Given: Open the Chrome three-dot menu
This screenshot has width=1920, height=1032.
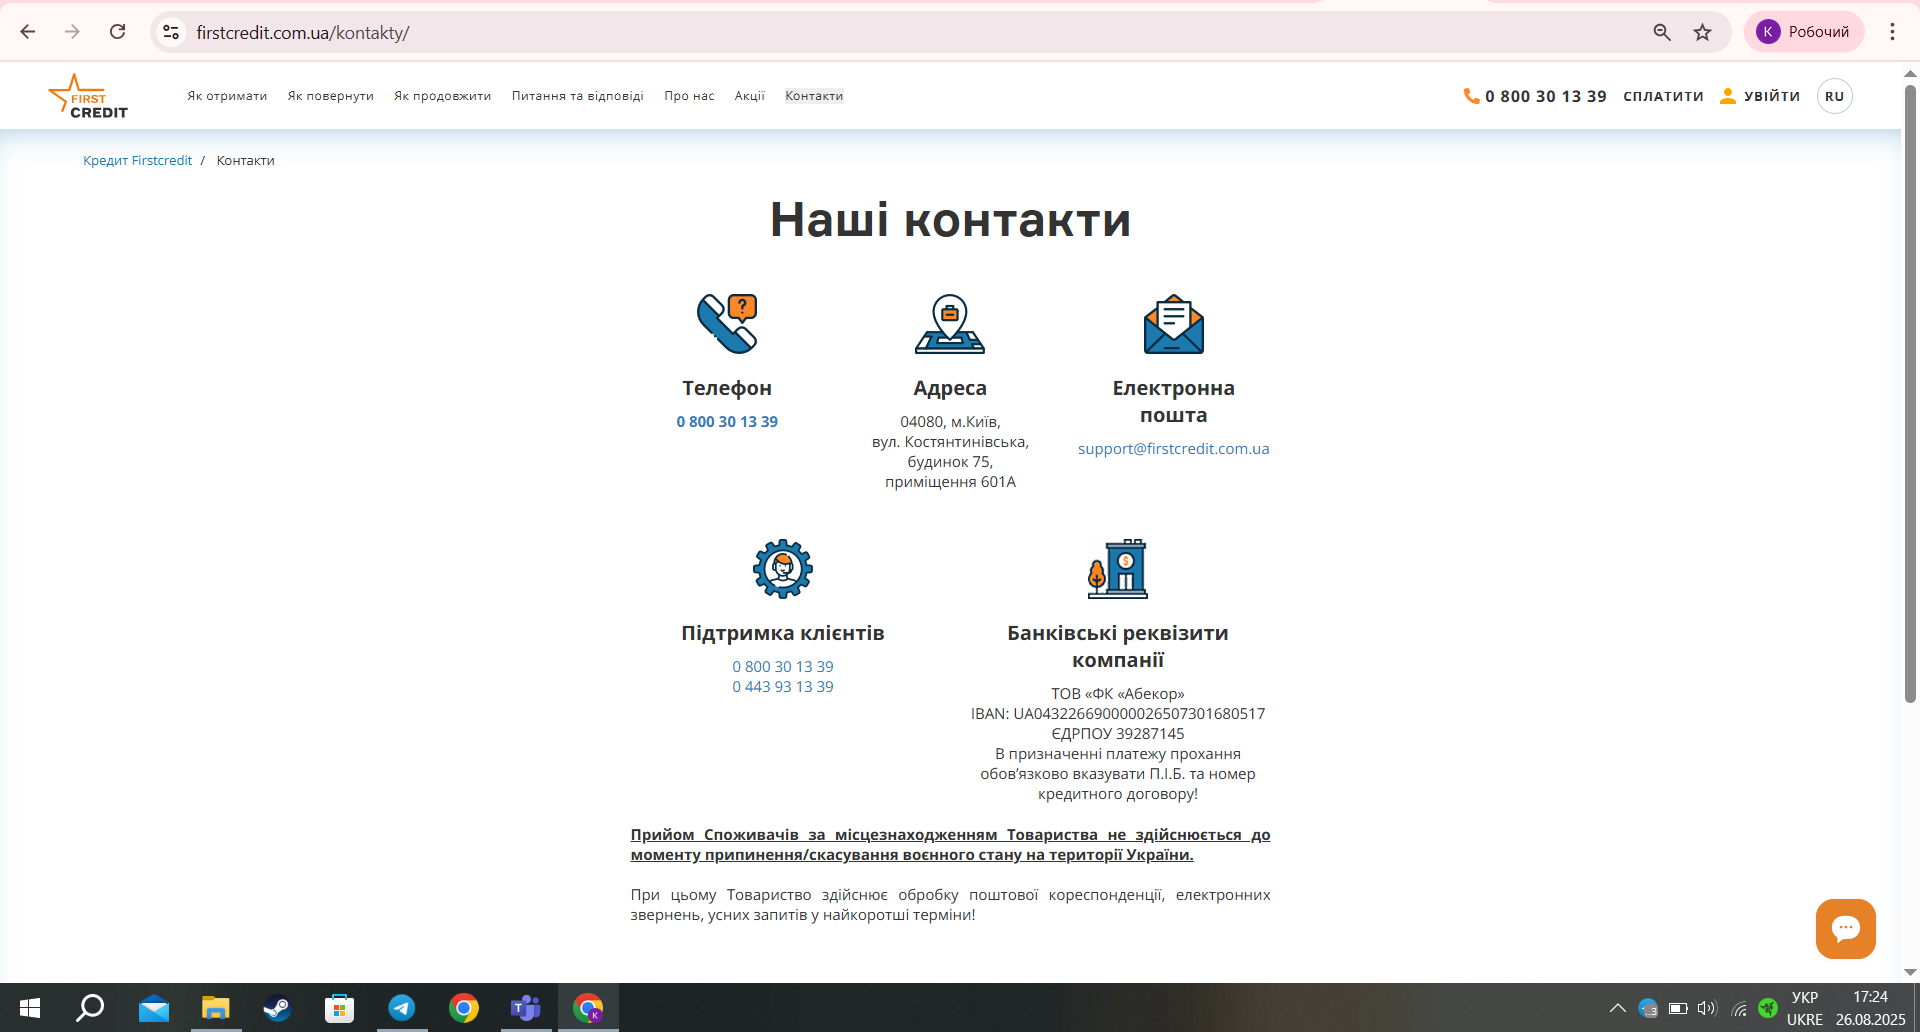Looking at the screenshot, I should tap(1892, 32).
